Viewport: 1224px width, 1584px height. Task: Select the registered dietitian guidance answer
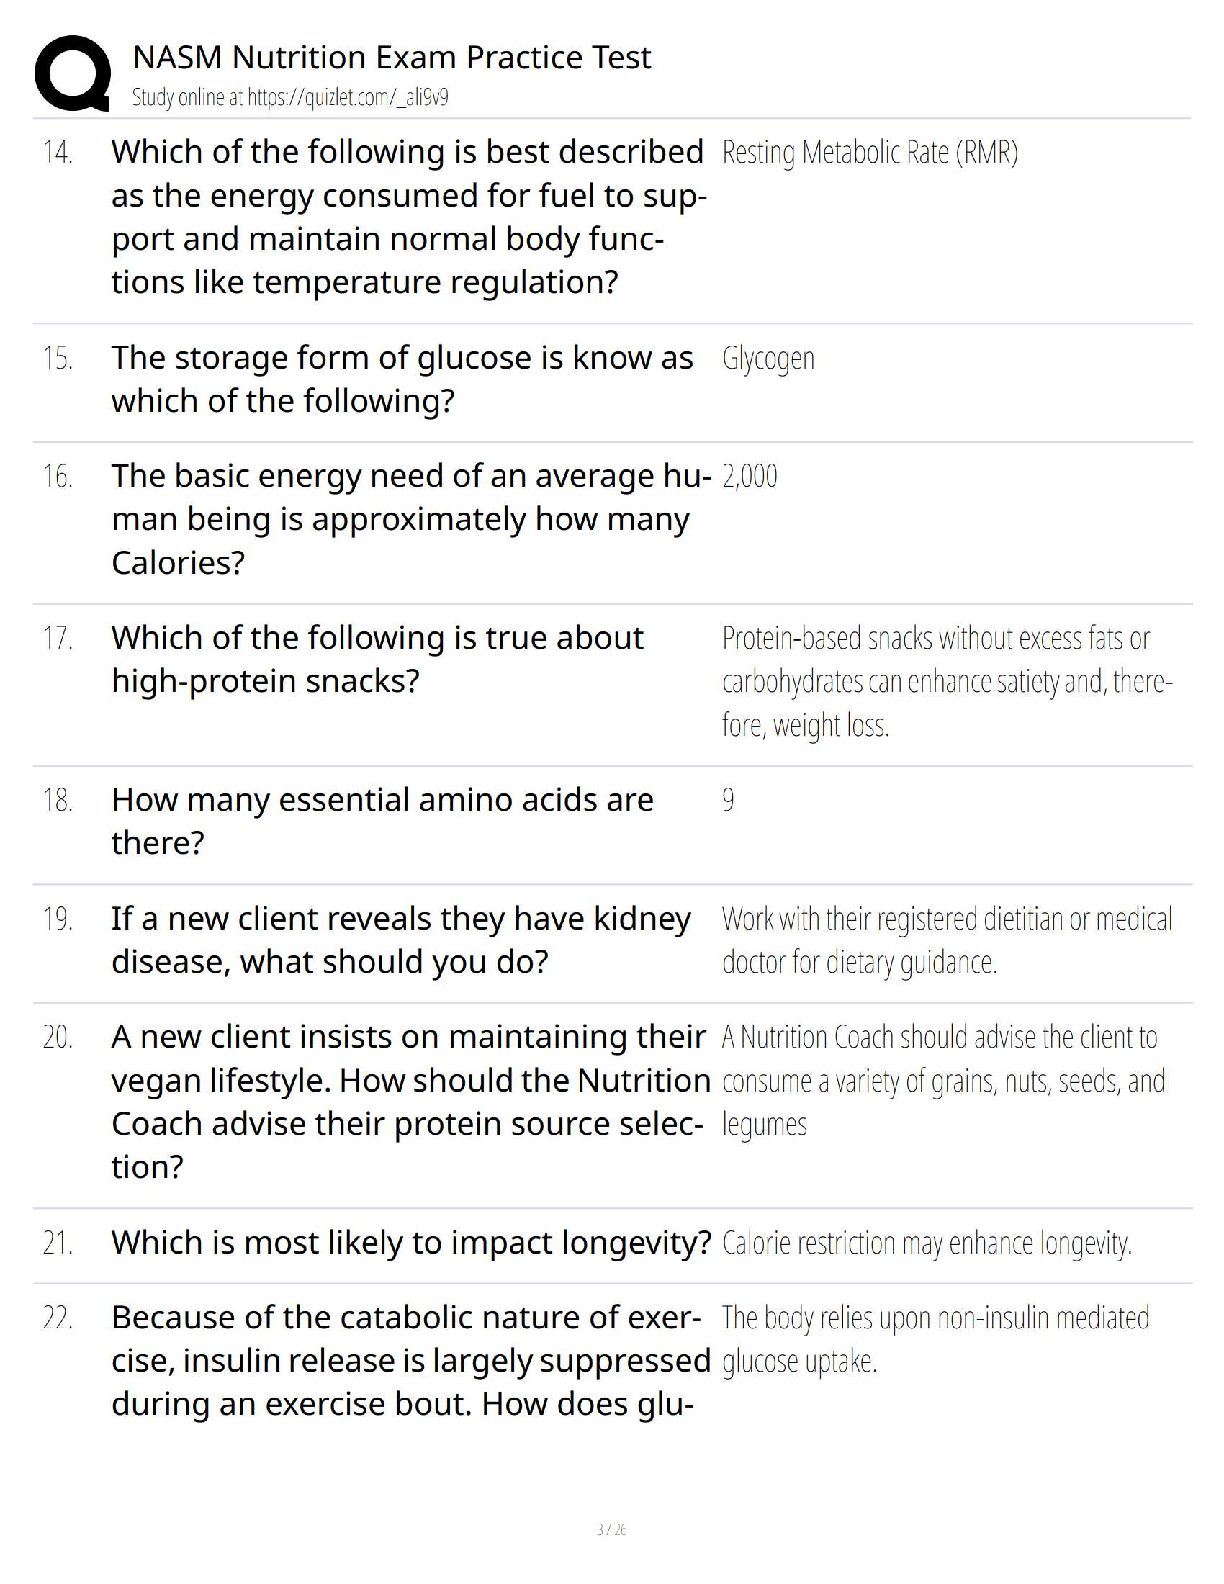(x=946, y=940)
